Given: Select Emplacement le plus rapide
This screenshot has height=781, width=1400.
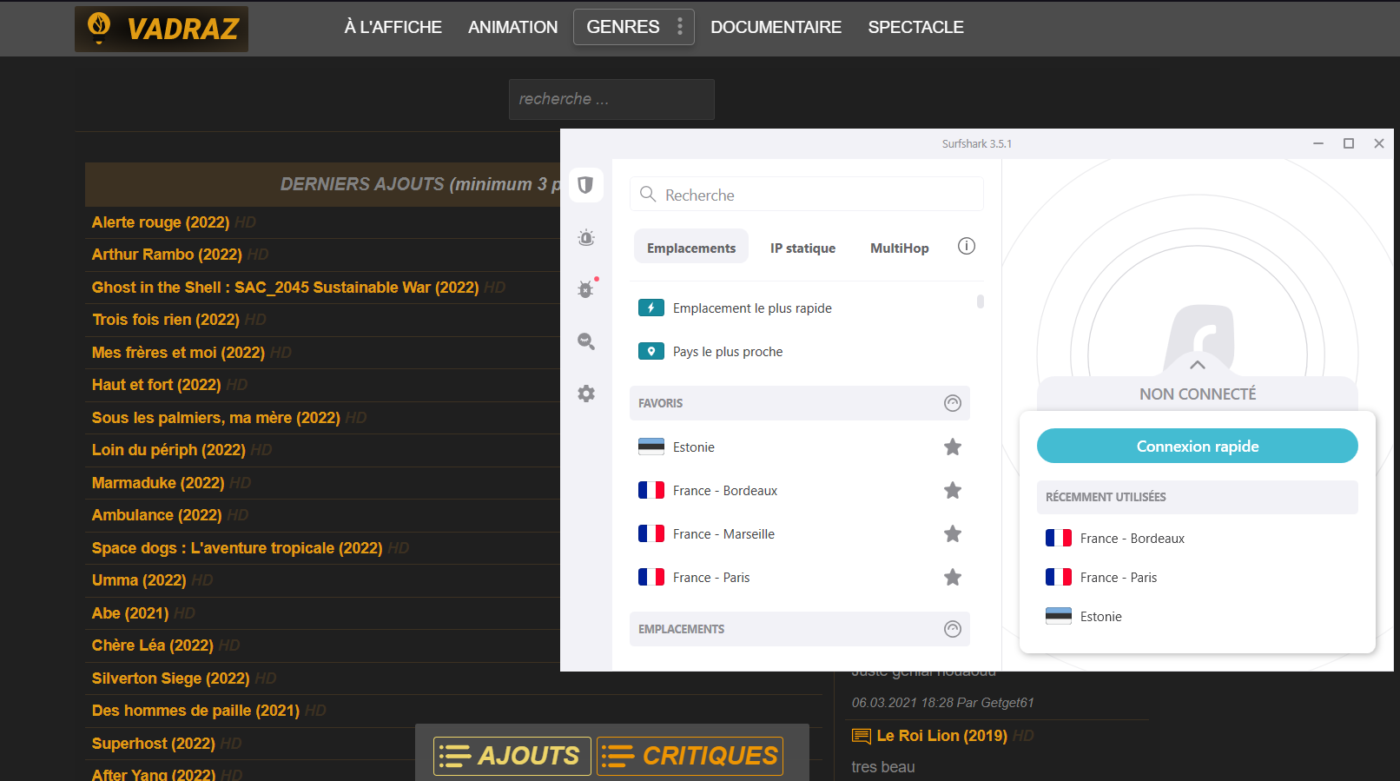Looking at the screenshot, I should click(752, 308).
